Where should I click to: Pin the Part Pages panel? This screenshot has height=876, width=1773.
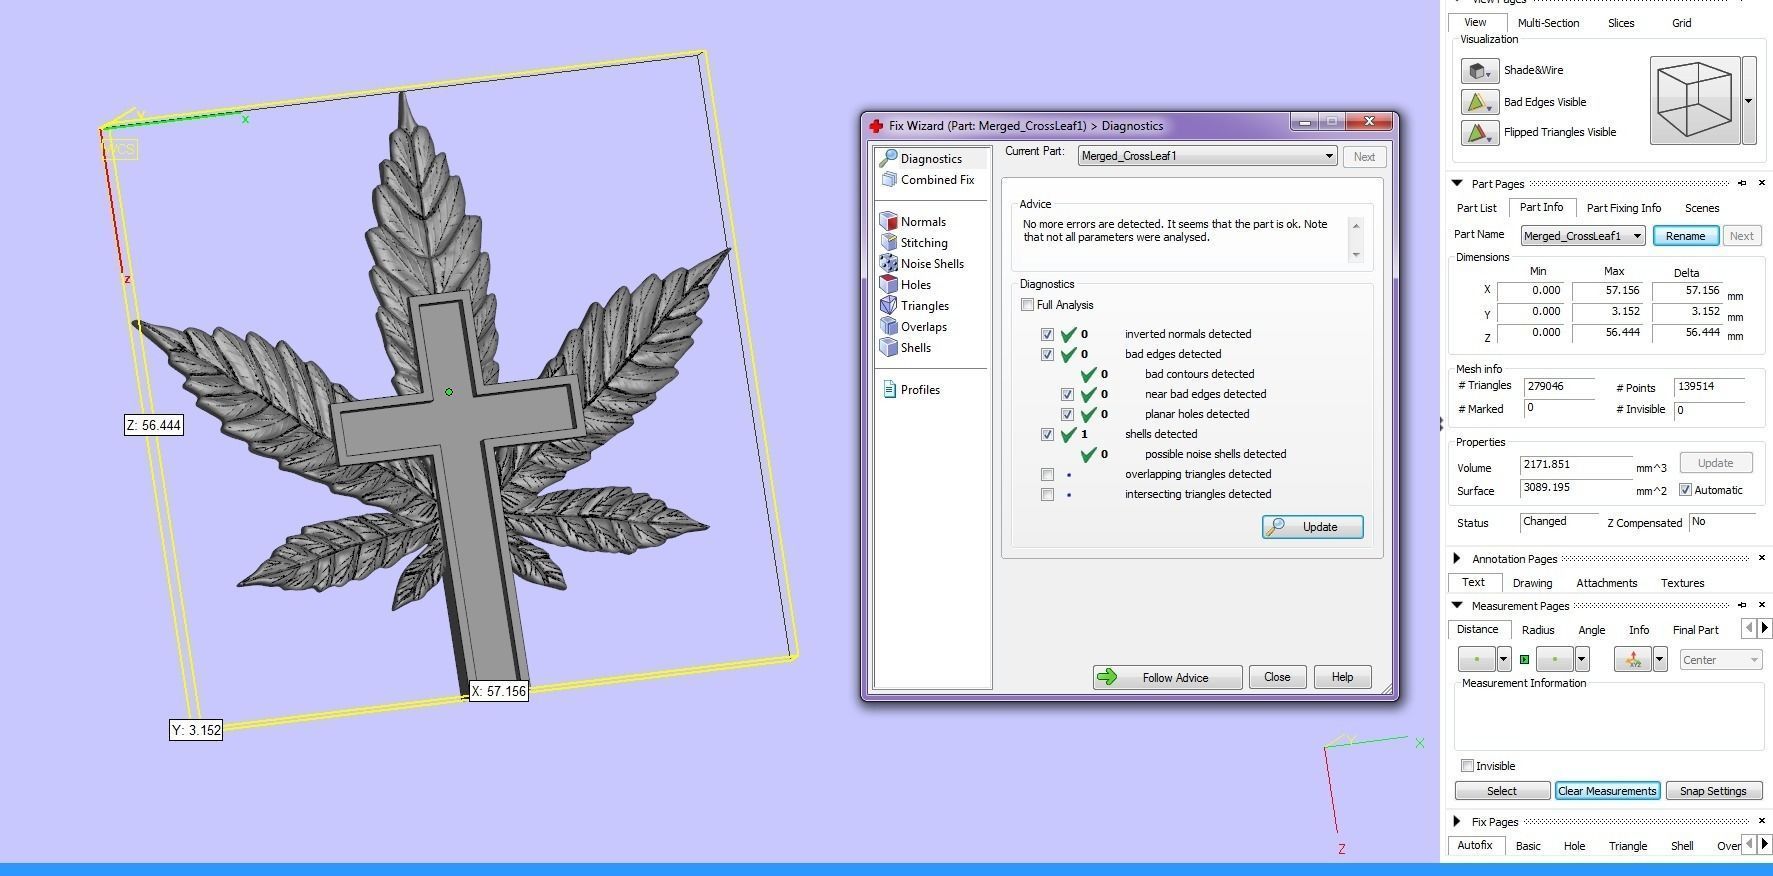click(1742, 183)
